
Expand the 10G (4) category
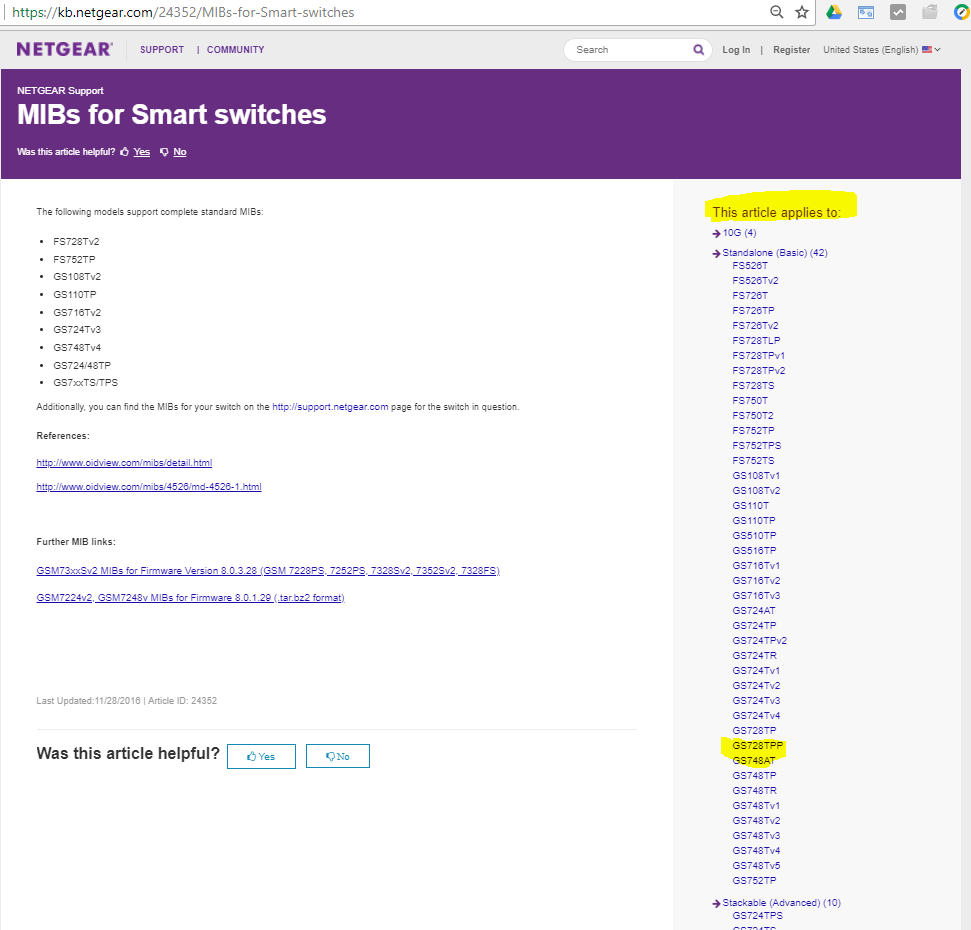pos(739,233)
